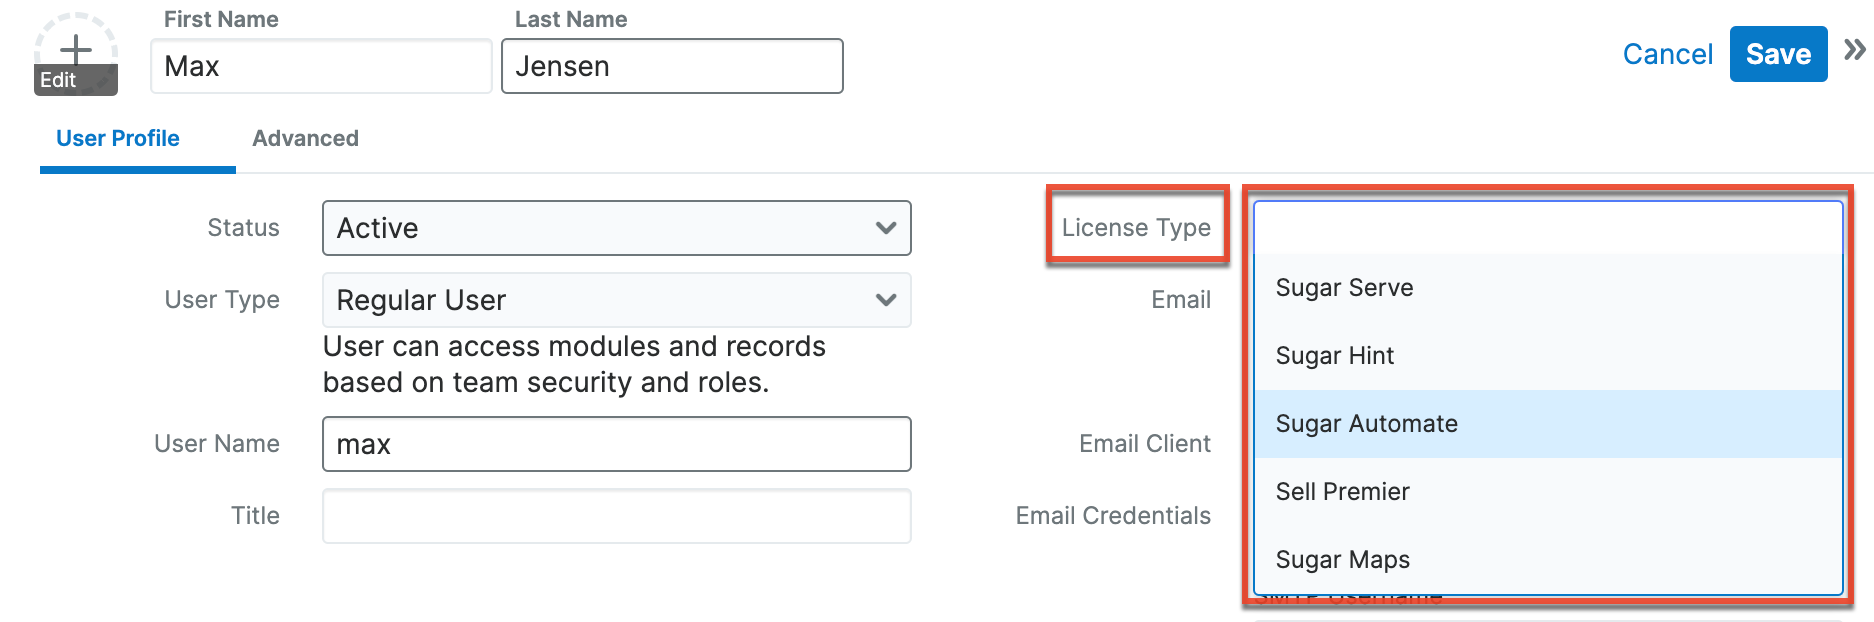Expand the side panel with double chevron
The height and width of the screenshot is (622, 1874).
tap(1855, 50)
